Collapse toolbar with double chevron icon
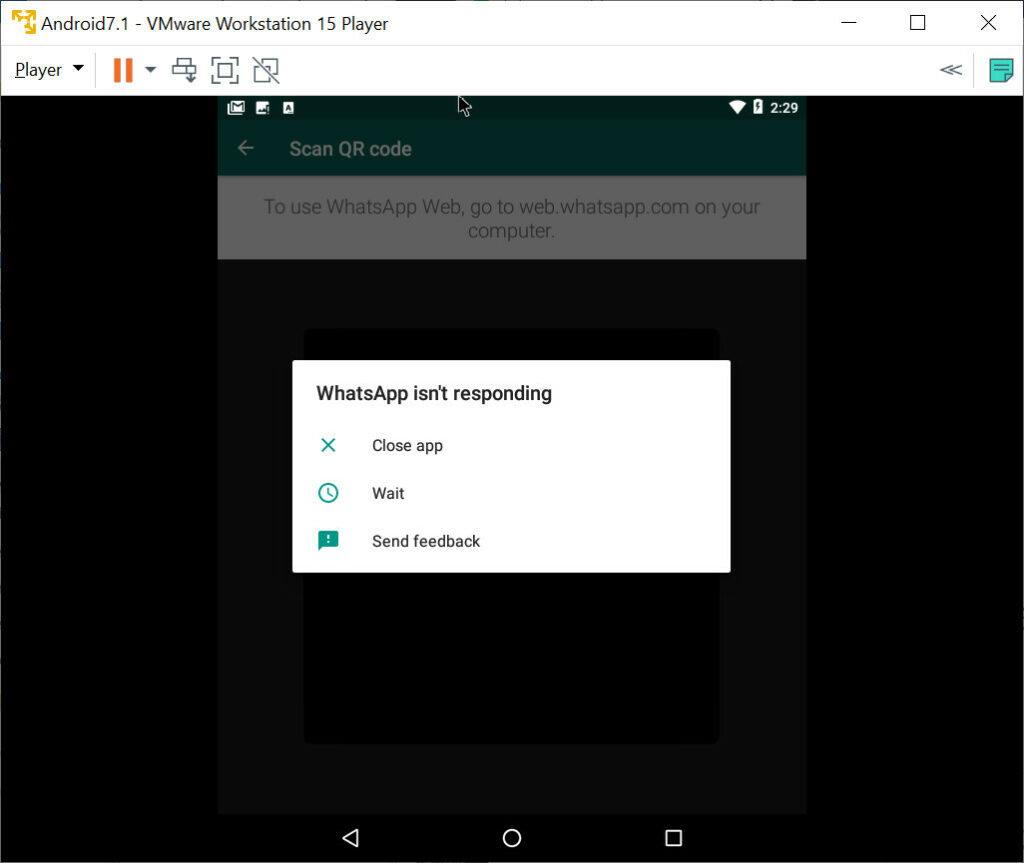Viewport: 1024px width, 863px height. tap(951, 70)
